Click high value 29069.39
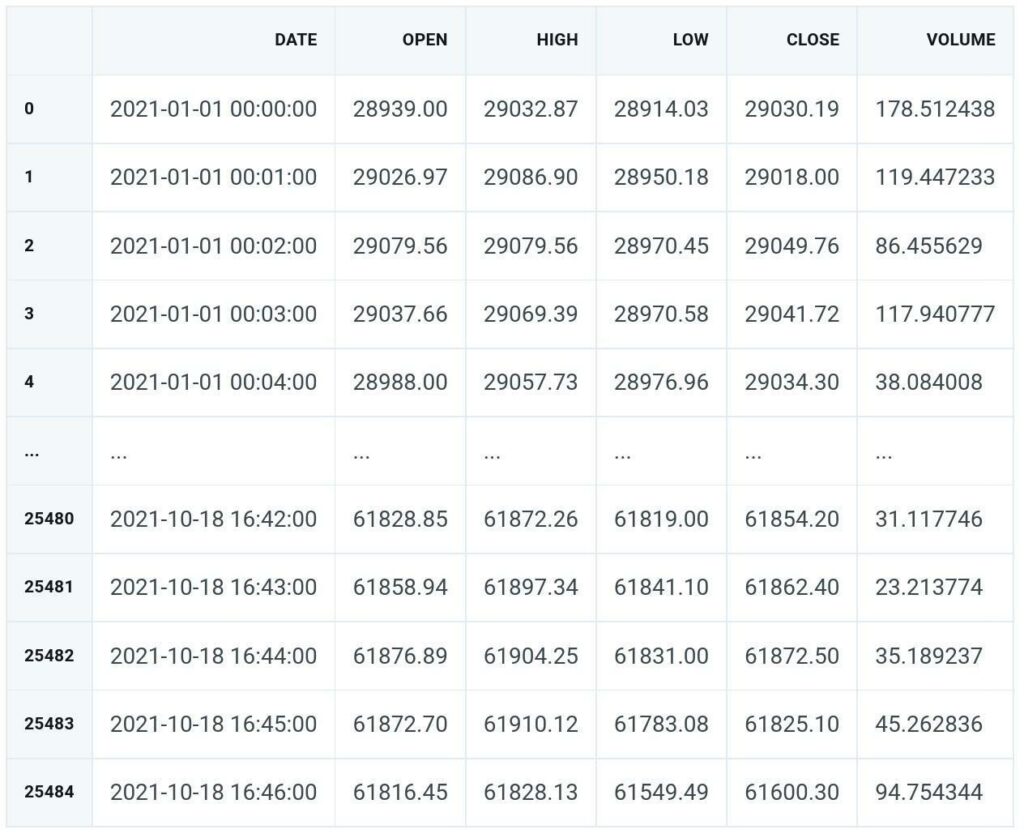1024x838 pixels. click(x=531, y=314)
